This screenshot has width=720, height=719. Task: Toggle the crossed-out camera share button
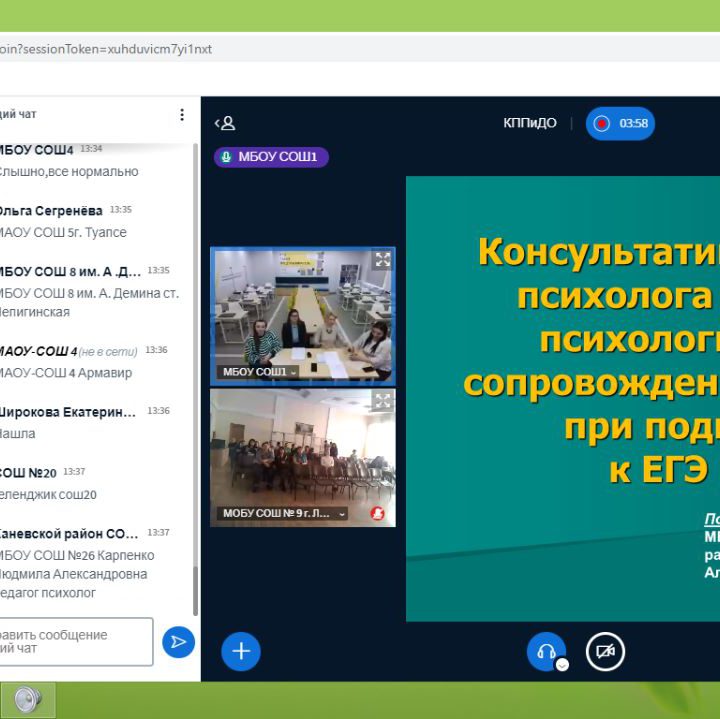pyautogui.click(x=604, y=651)
